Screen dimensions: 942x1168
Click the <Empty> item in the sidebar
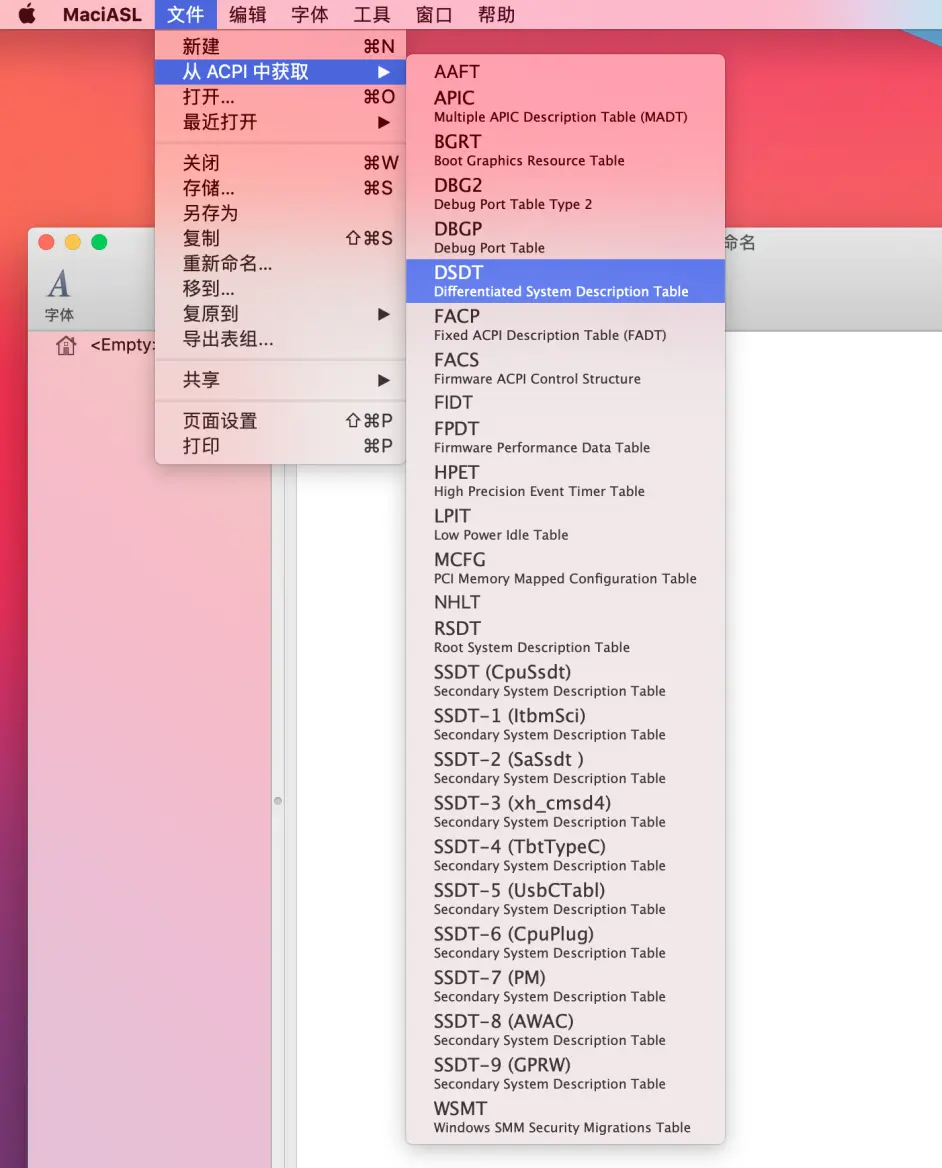pos(122,345)
